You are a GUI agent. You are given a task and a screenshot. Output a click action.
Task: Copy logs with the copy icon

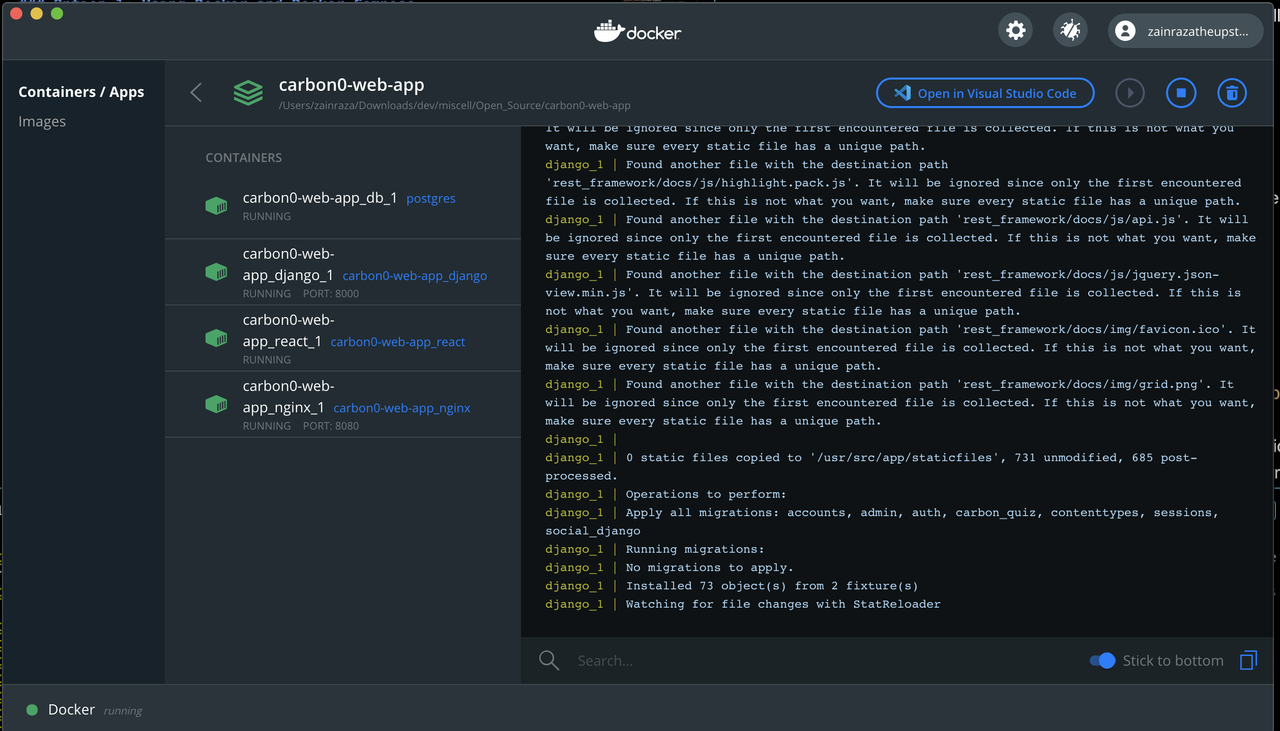click(x=1248, y=660)
